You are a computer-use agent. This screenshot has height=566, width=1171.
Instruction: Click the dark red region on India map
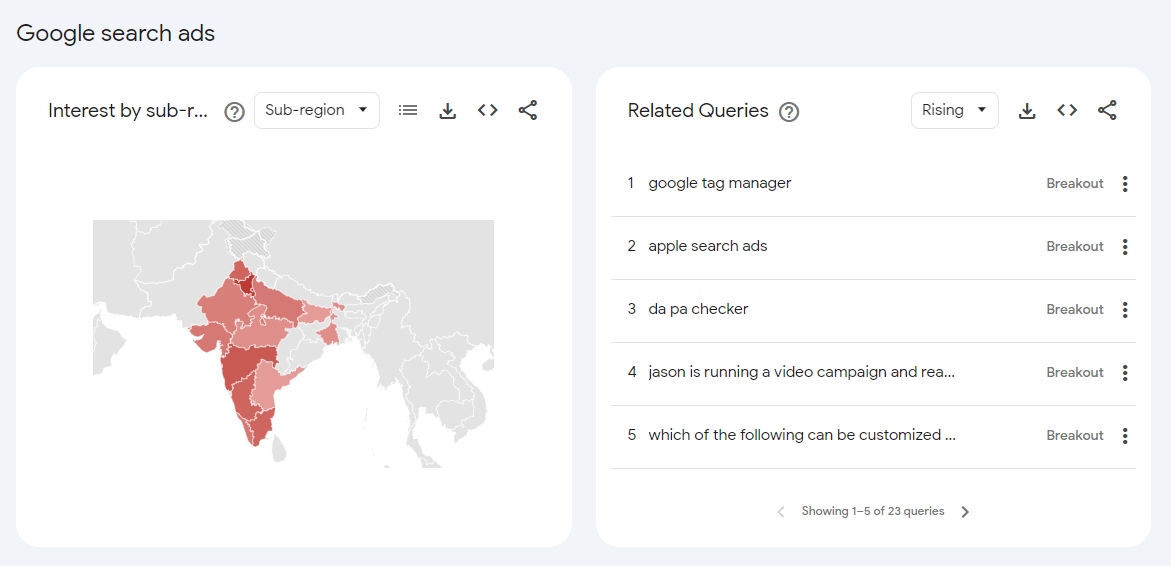pyautogui.click(x=246, y=285)
